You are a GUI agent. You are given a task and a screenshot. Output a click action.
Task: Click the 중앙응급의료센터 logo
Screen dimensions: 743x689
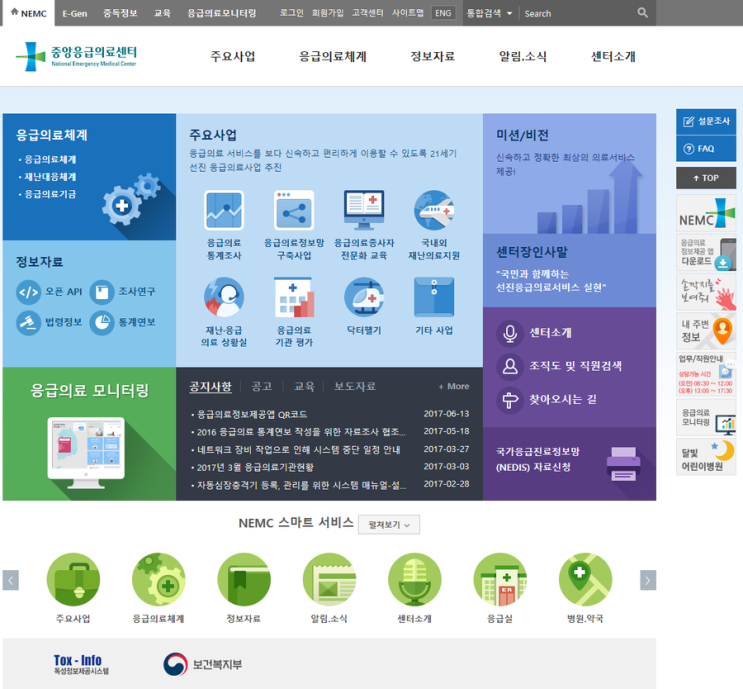click(76, 56)
